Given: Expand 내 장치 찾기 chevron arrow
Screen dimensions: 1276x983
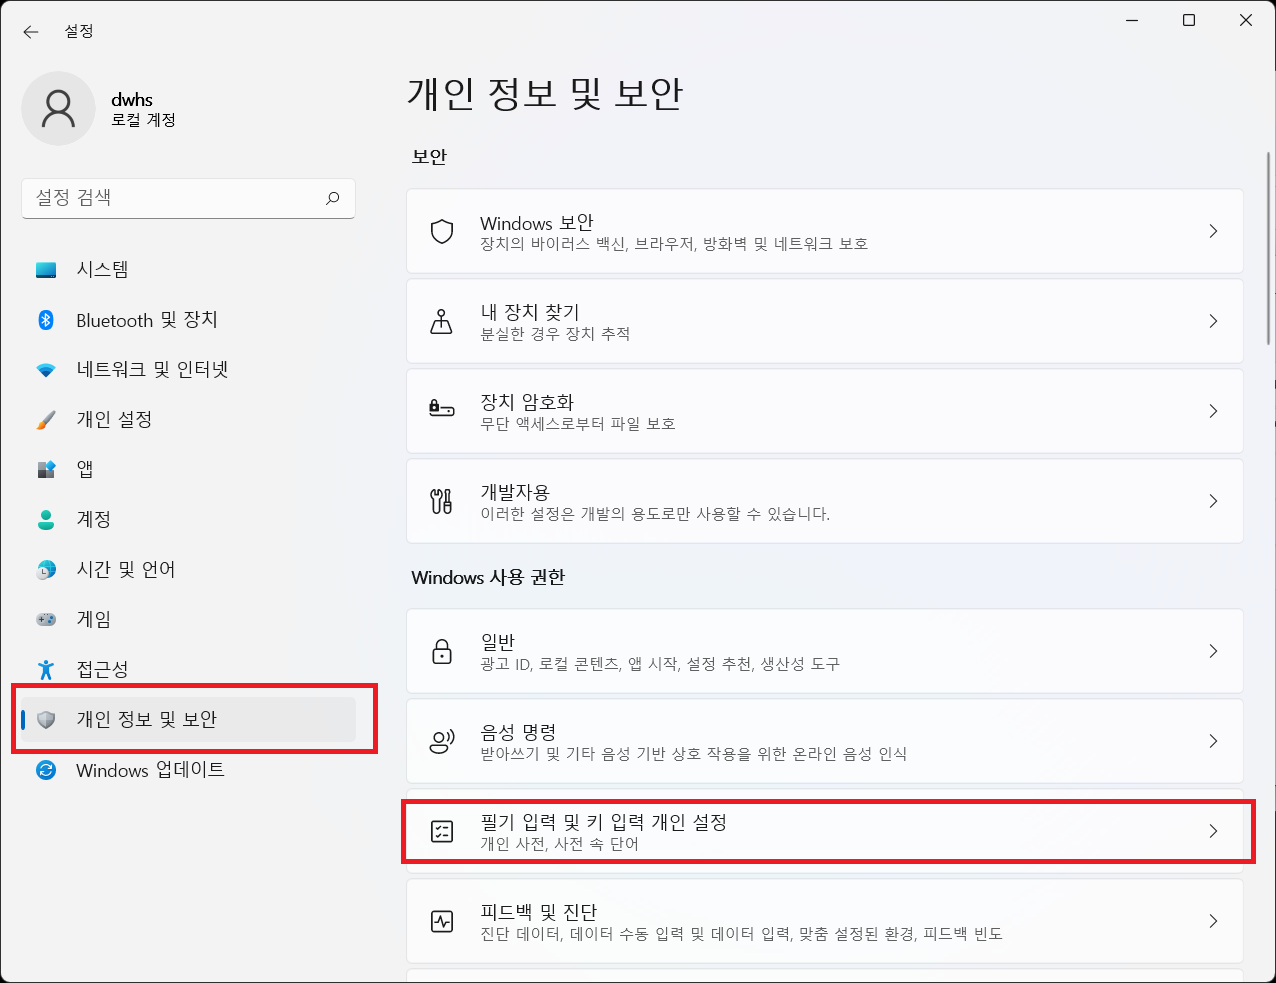Looking at the screenshot, I should [1213, 321].
